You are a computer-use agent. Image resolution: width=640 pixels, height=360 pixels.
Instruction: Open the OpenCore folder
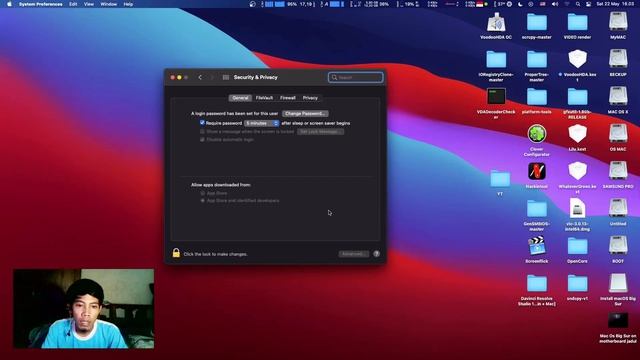point(577,247)
